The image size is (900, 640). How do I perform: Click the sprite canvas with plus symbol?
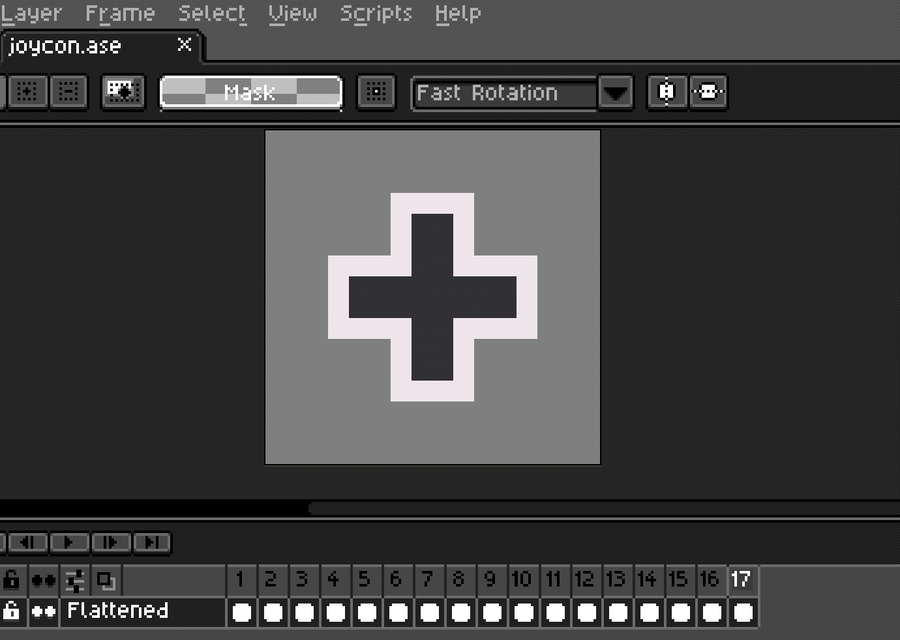(x=432, y=297)
